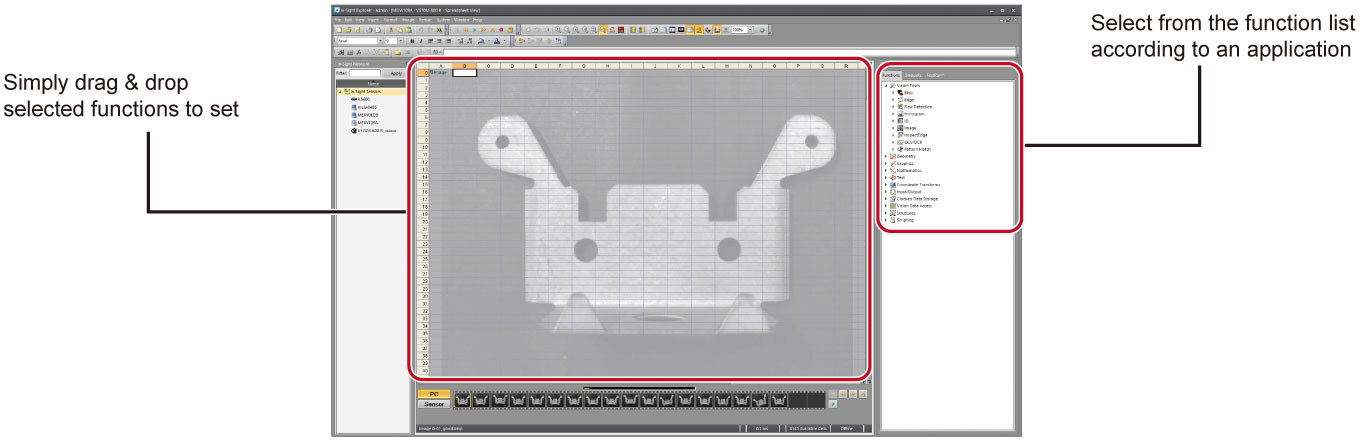1360x440 pixels.
Task: Switch to the Snippets tab
Action: (913, 75)
